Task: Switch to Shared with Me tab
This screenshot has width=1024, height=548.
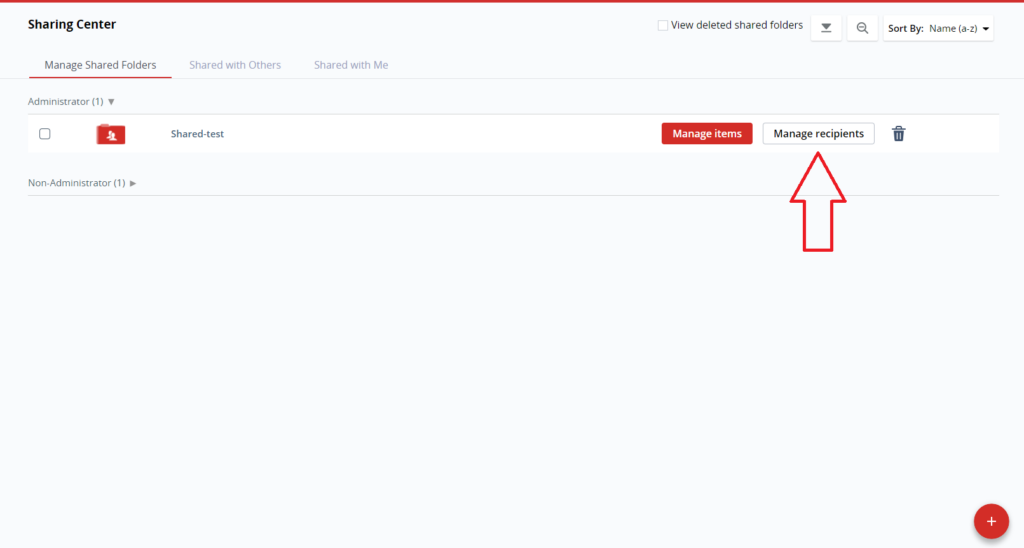Action: (351, 65)
